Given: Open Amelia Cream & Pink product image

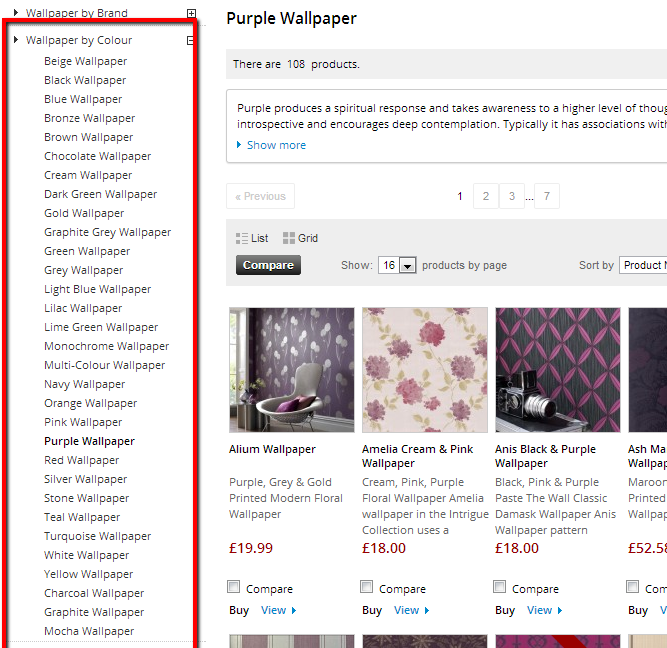Looking at the screenshot, I should click(x=425, y=370).
